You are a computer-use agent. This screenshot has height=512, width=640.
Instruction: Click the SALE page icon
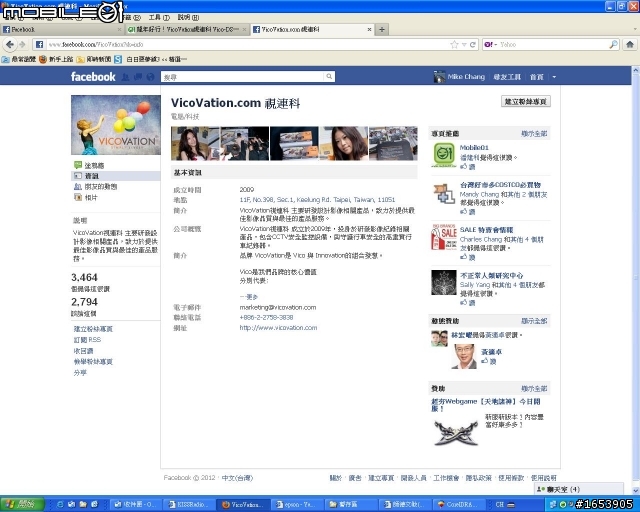[x=444, y=237]
